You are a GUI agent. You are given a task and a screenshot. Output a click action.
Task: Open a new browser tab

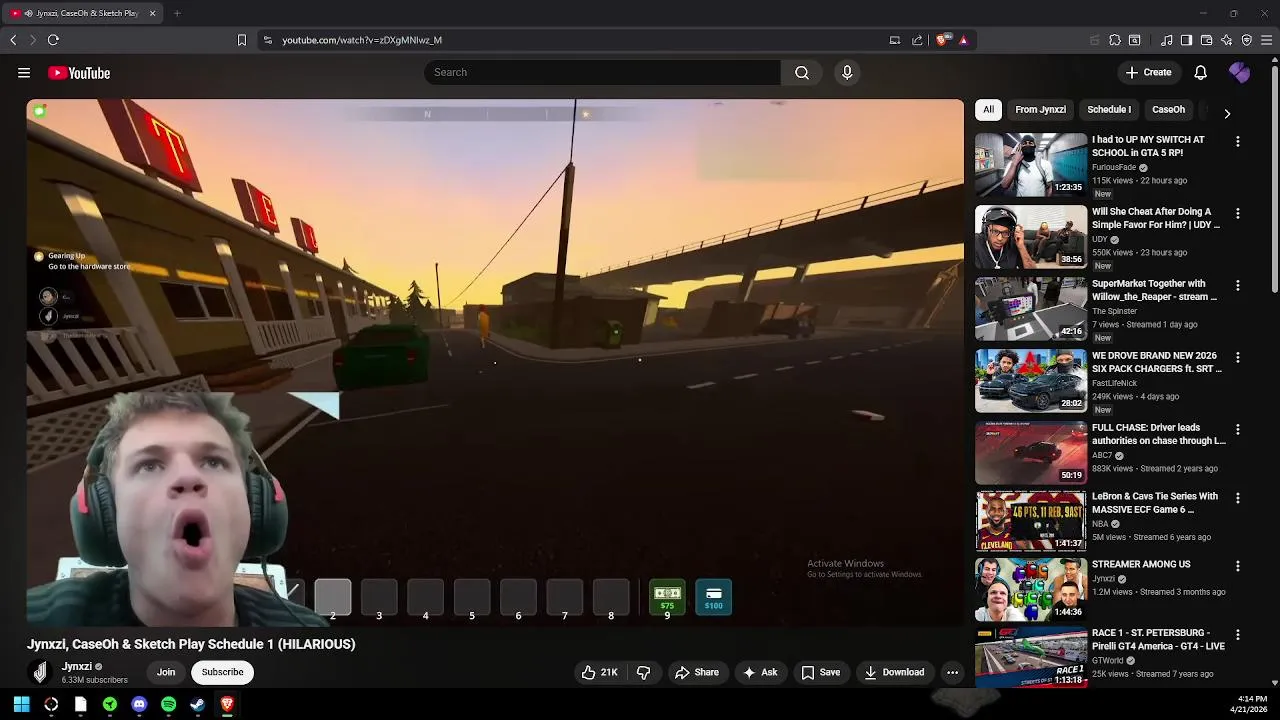(x=177, y=13)
